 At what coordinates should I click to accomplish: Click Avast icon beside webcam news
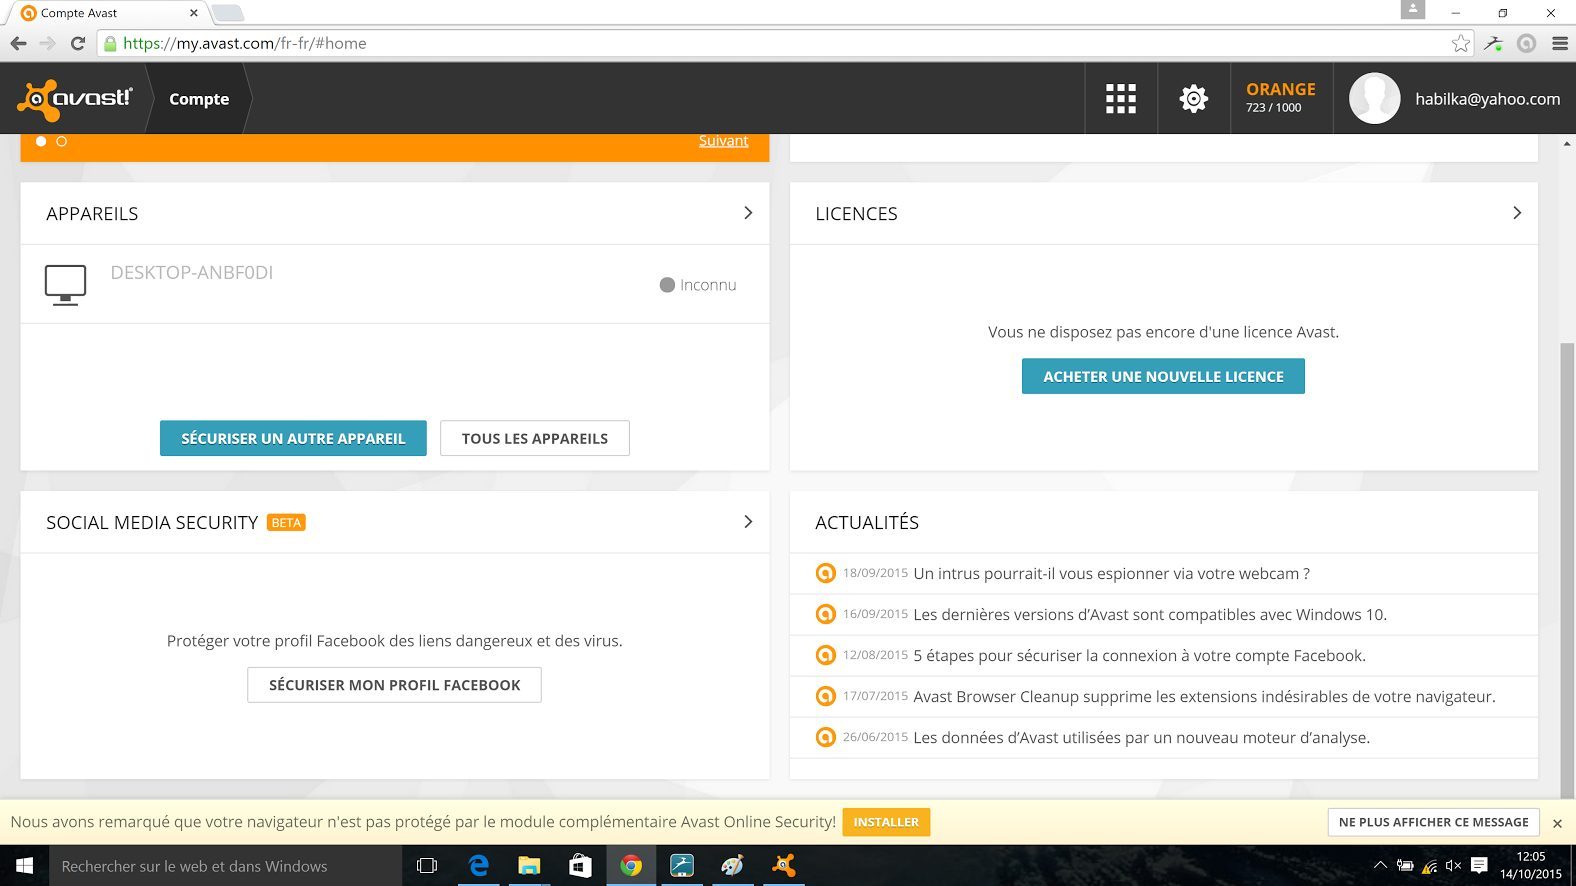[x=825, y=573]
